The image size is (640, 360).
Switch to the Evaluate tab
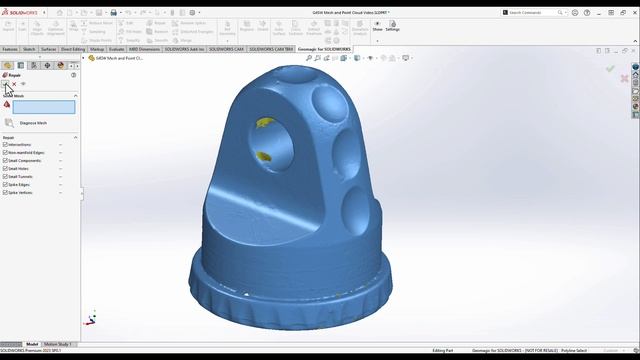[x=116, y=49]
